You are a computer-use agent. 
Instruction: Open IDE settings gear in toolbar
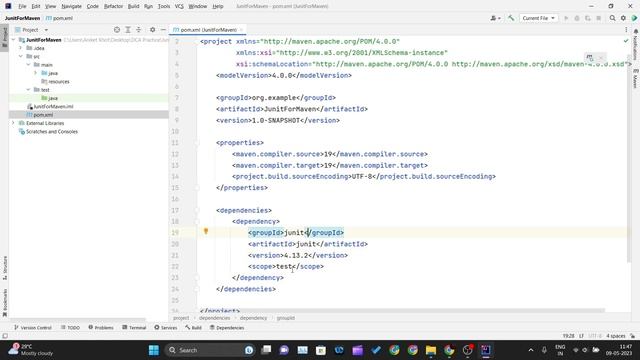(623, 18)
